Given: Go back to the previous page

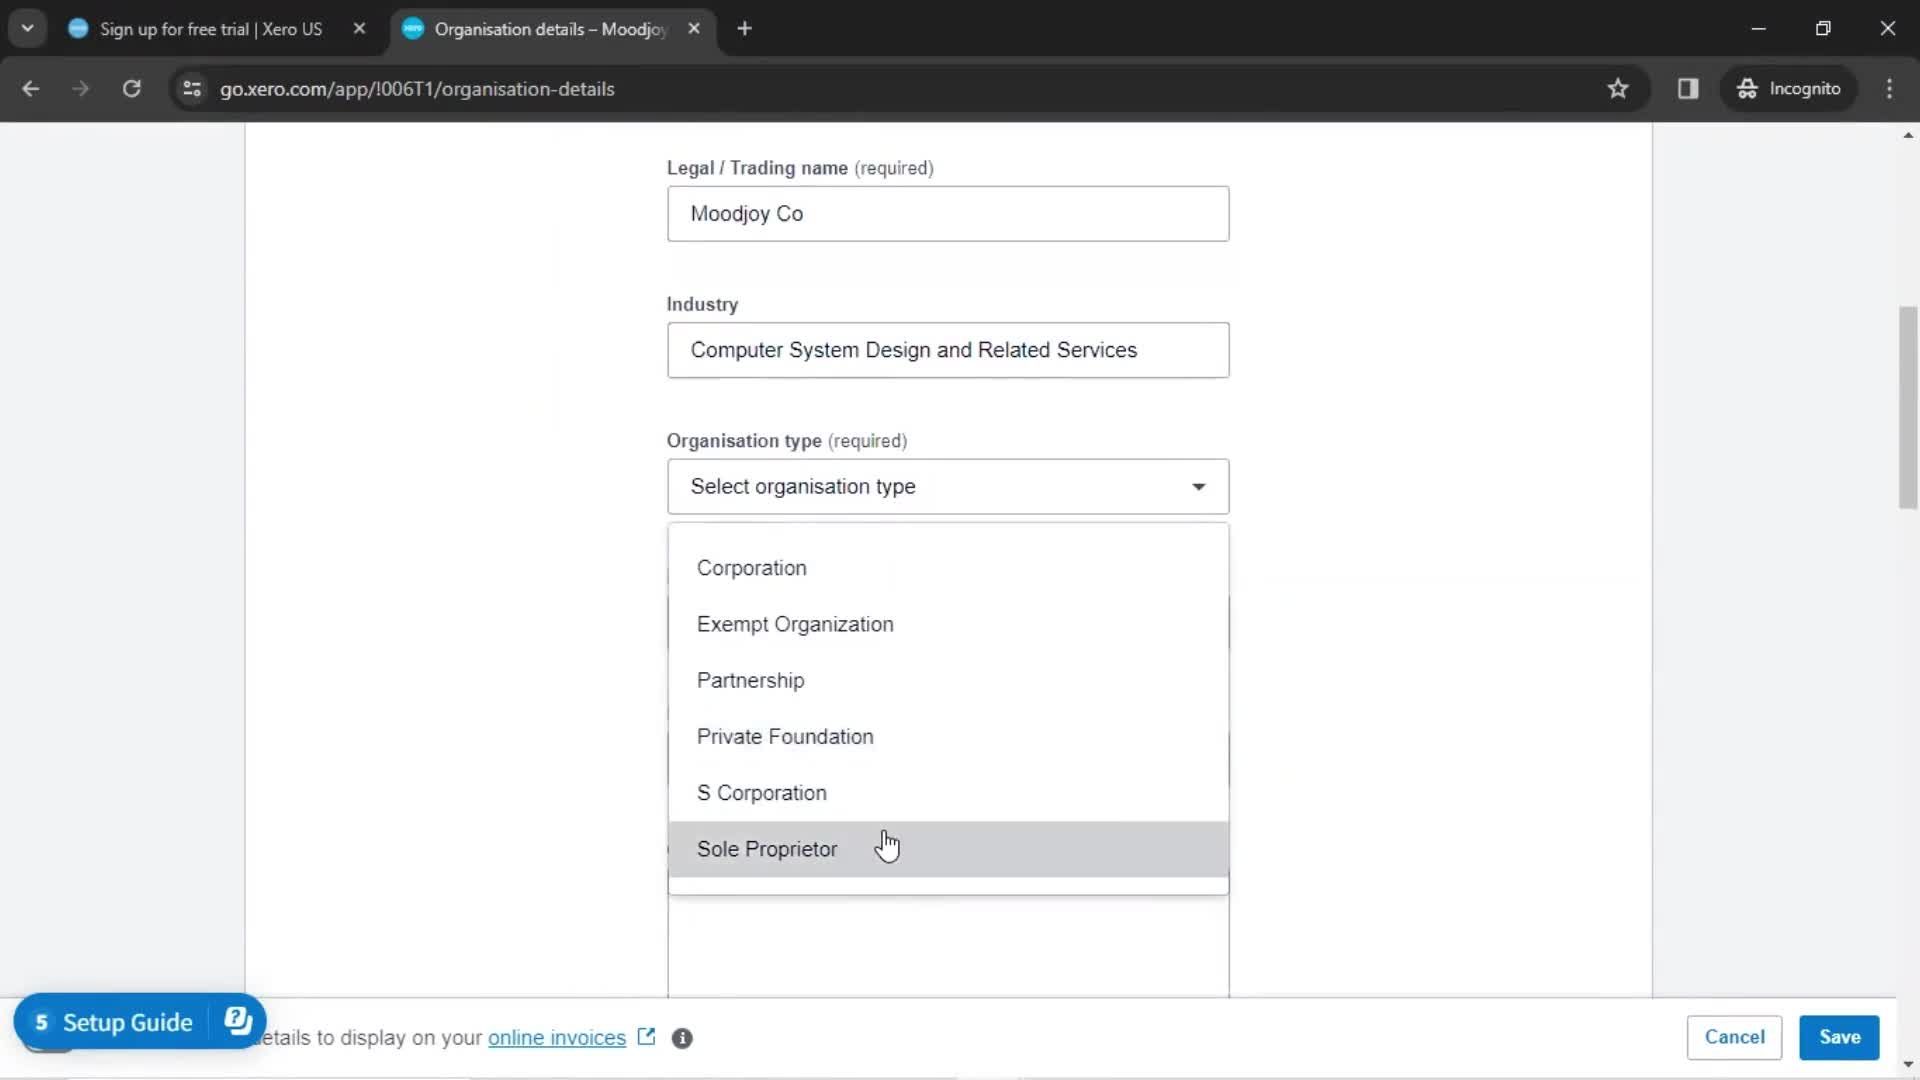Looking at the screenshot, I should (30, 89).
